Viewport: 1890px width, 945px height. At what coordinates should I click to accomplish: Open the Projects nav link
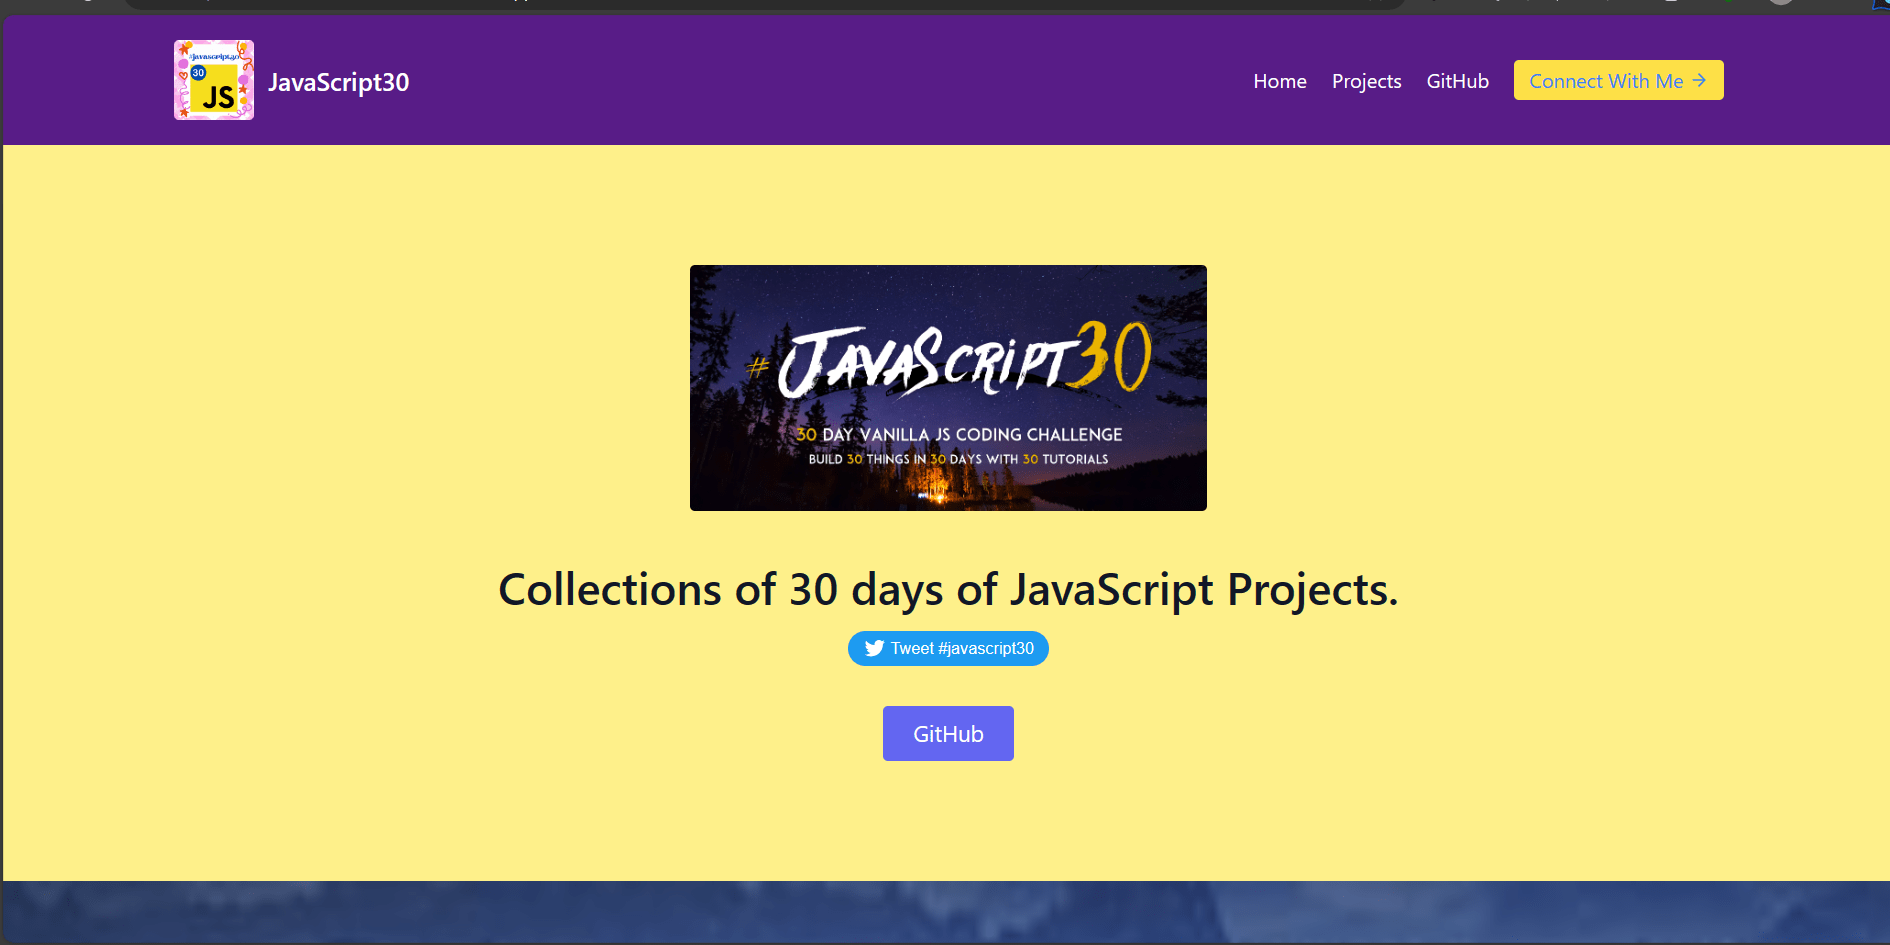coord(1366,81)
